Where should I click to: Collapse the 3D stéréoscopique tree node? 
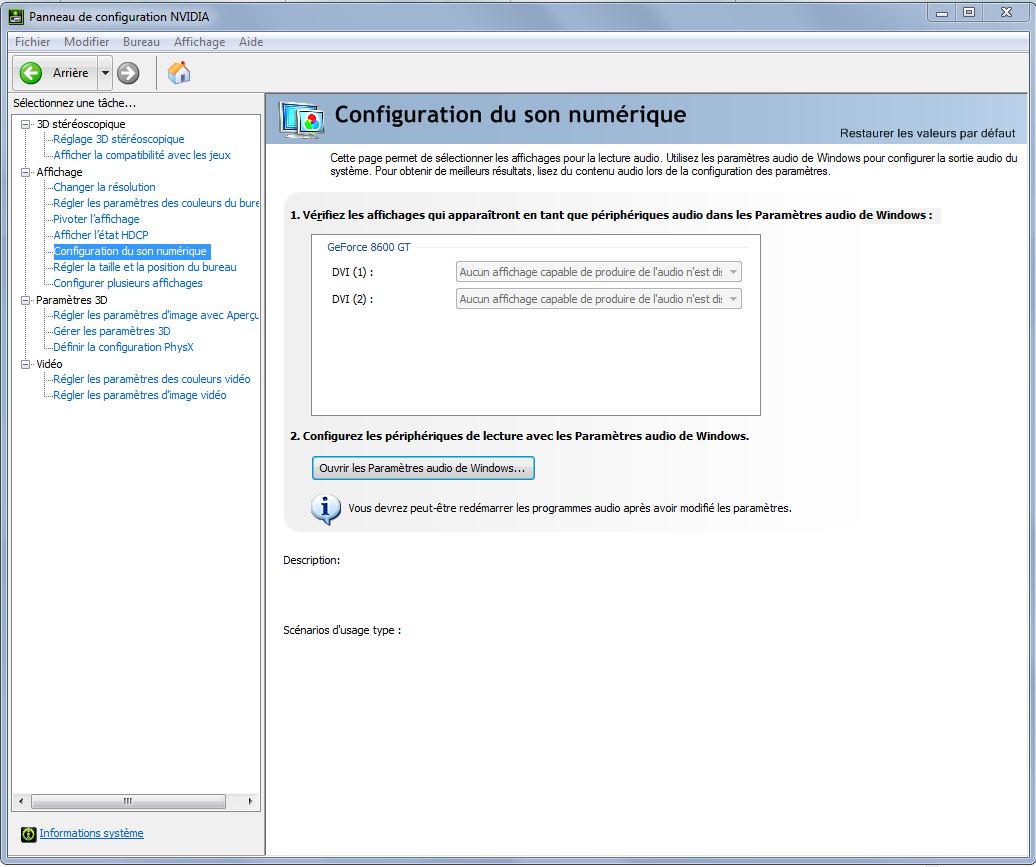coord(26,124)
